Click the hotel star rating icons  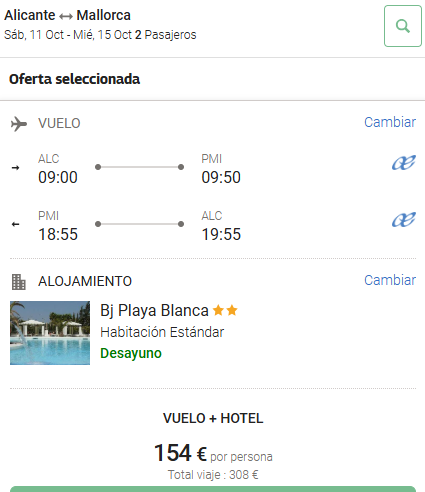tap(225, 310)
